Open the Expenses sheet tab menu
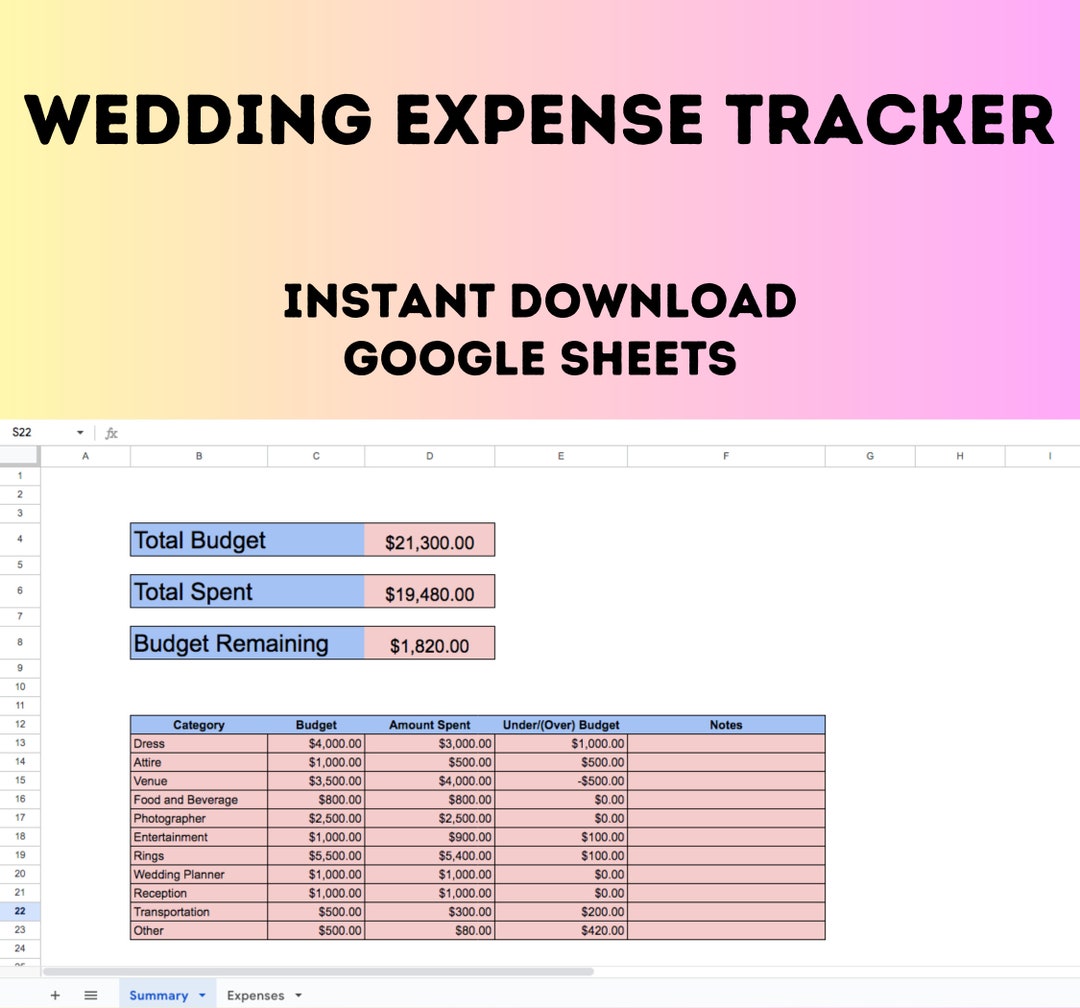1080x1008 pixels. [297, 995]
